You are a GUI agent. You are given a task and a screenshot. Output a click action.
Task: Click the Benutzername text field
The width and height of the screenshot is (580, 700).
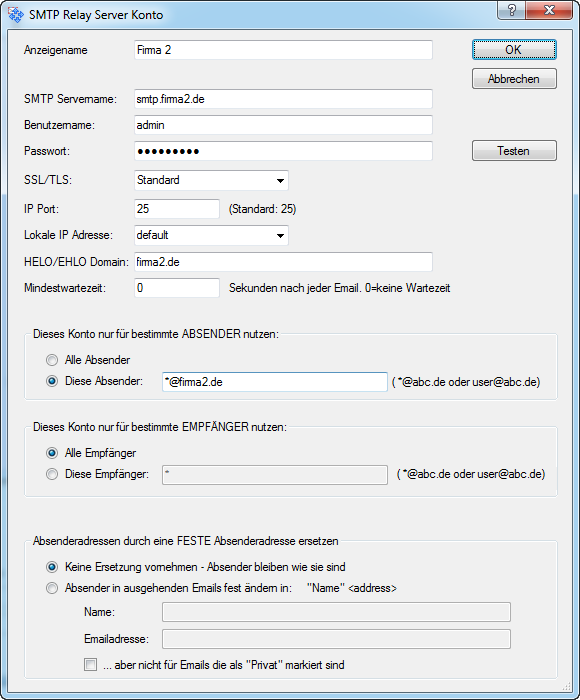coord(283,125)
